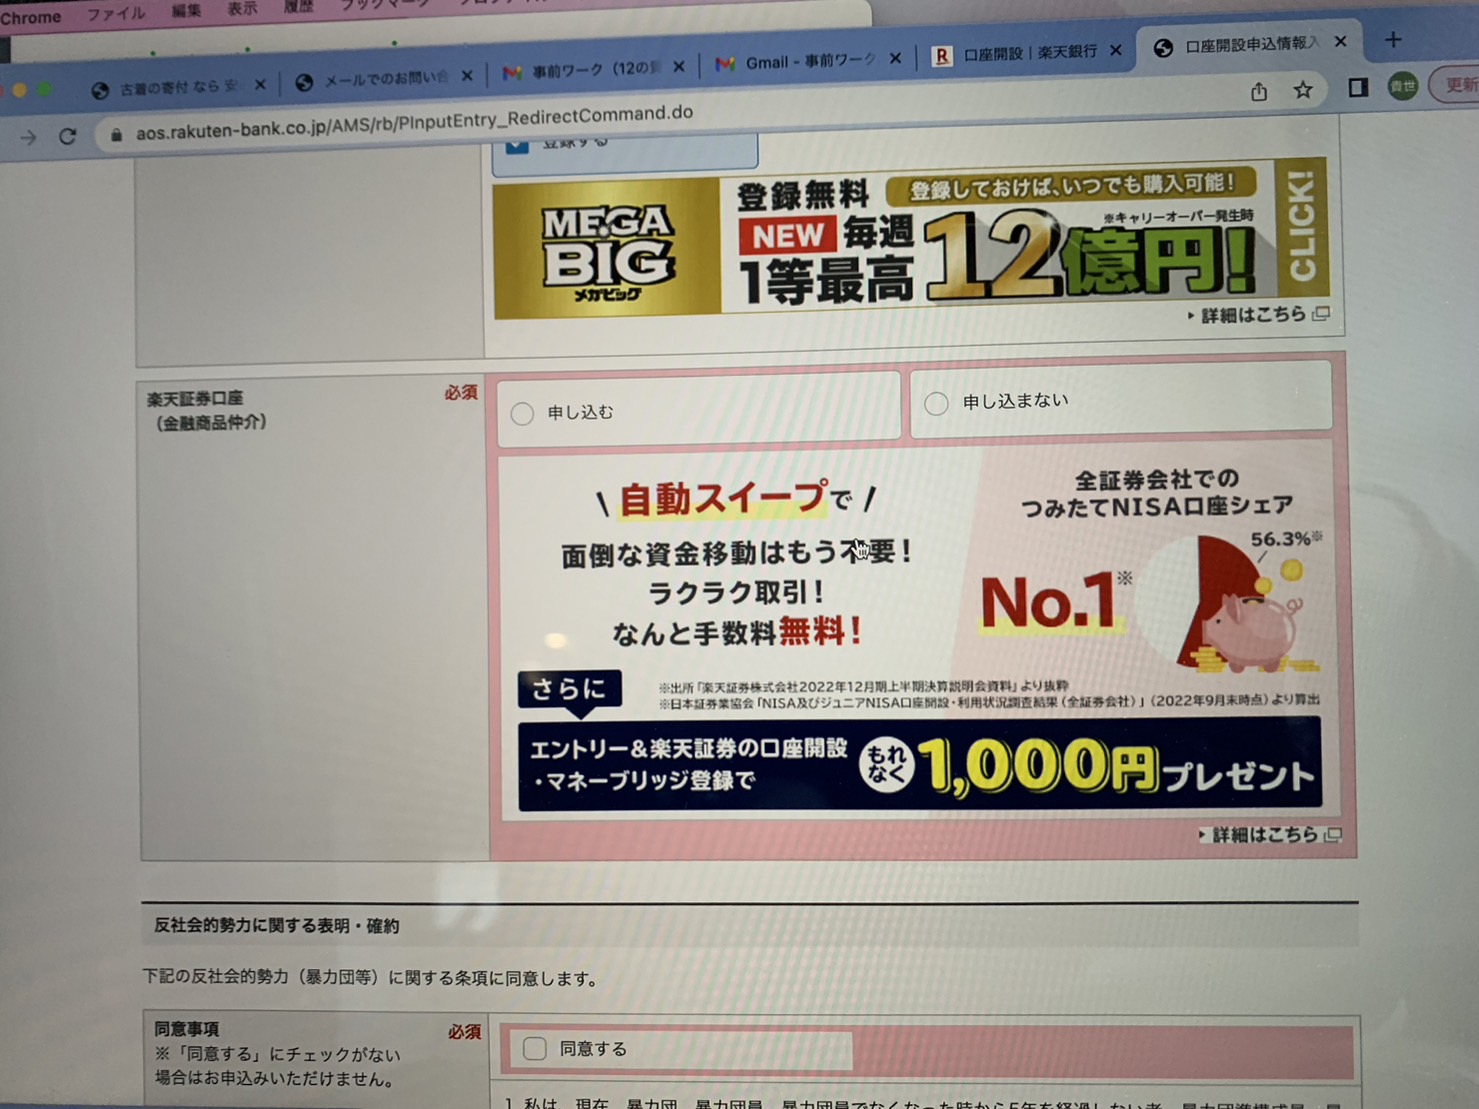Click the Gmail favicon on 事前ワーク tab

pyautogui.click(x=512, y=73)
